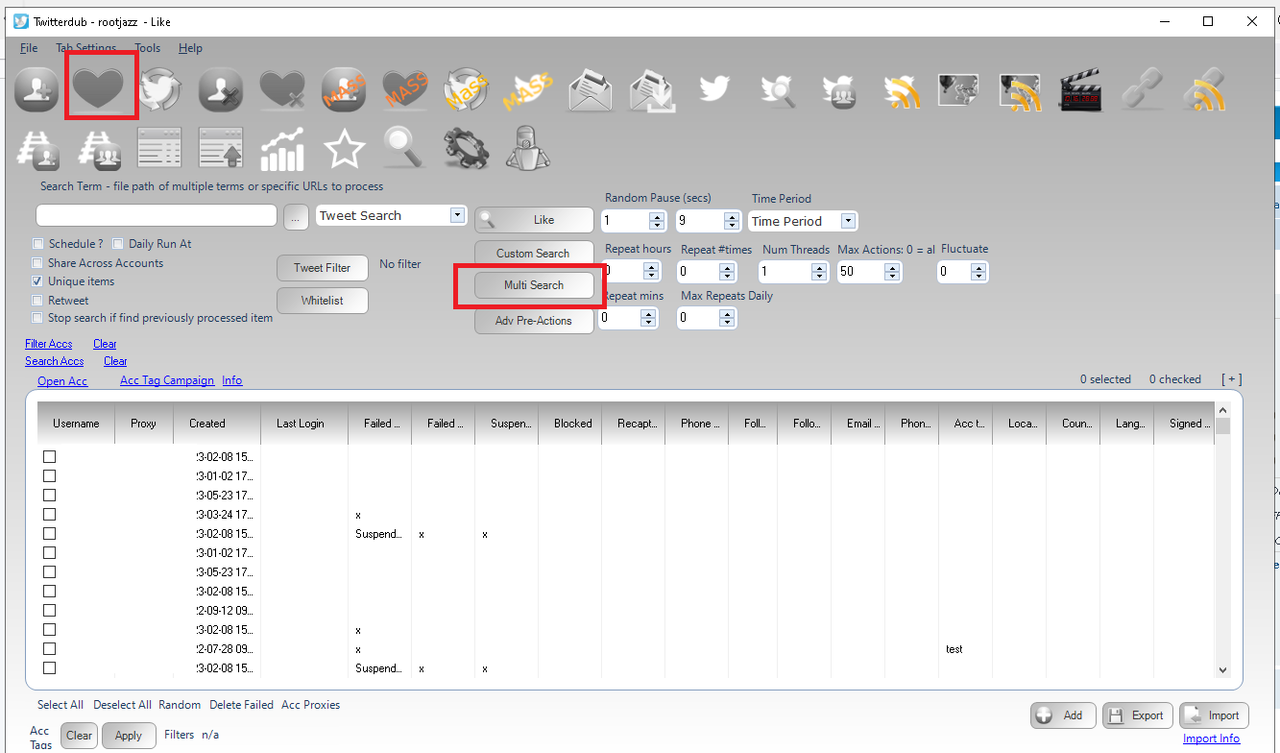Image resolution: width=1280 pixels, height=753 pixels.
Task: Adjust the Fluctuate stepper
Action: [978, 271]
